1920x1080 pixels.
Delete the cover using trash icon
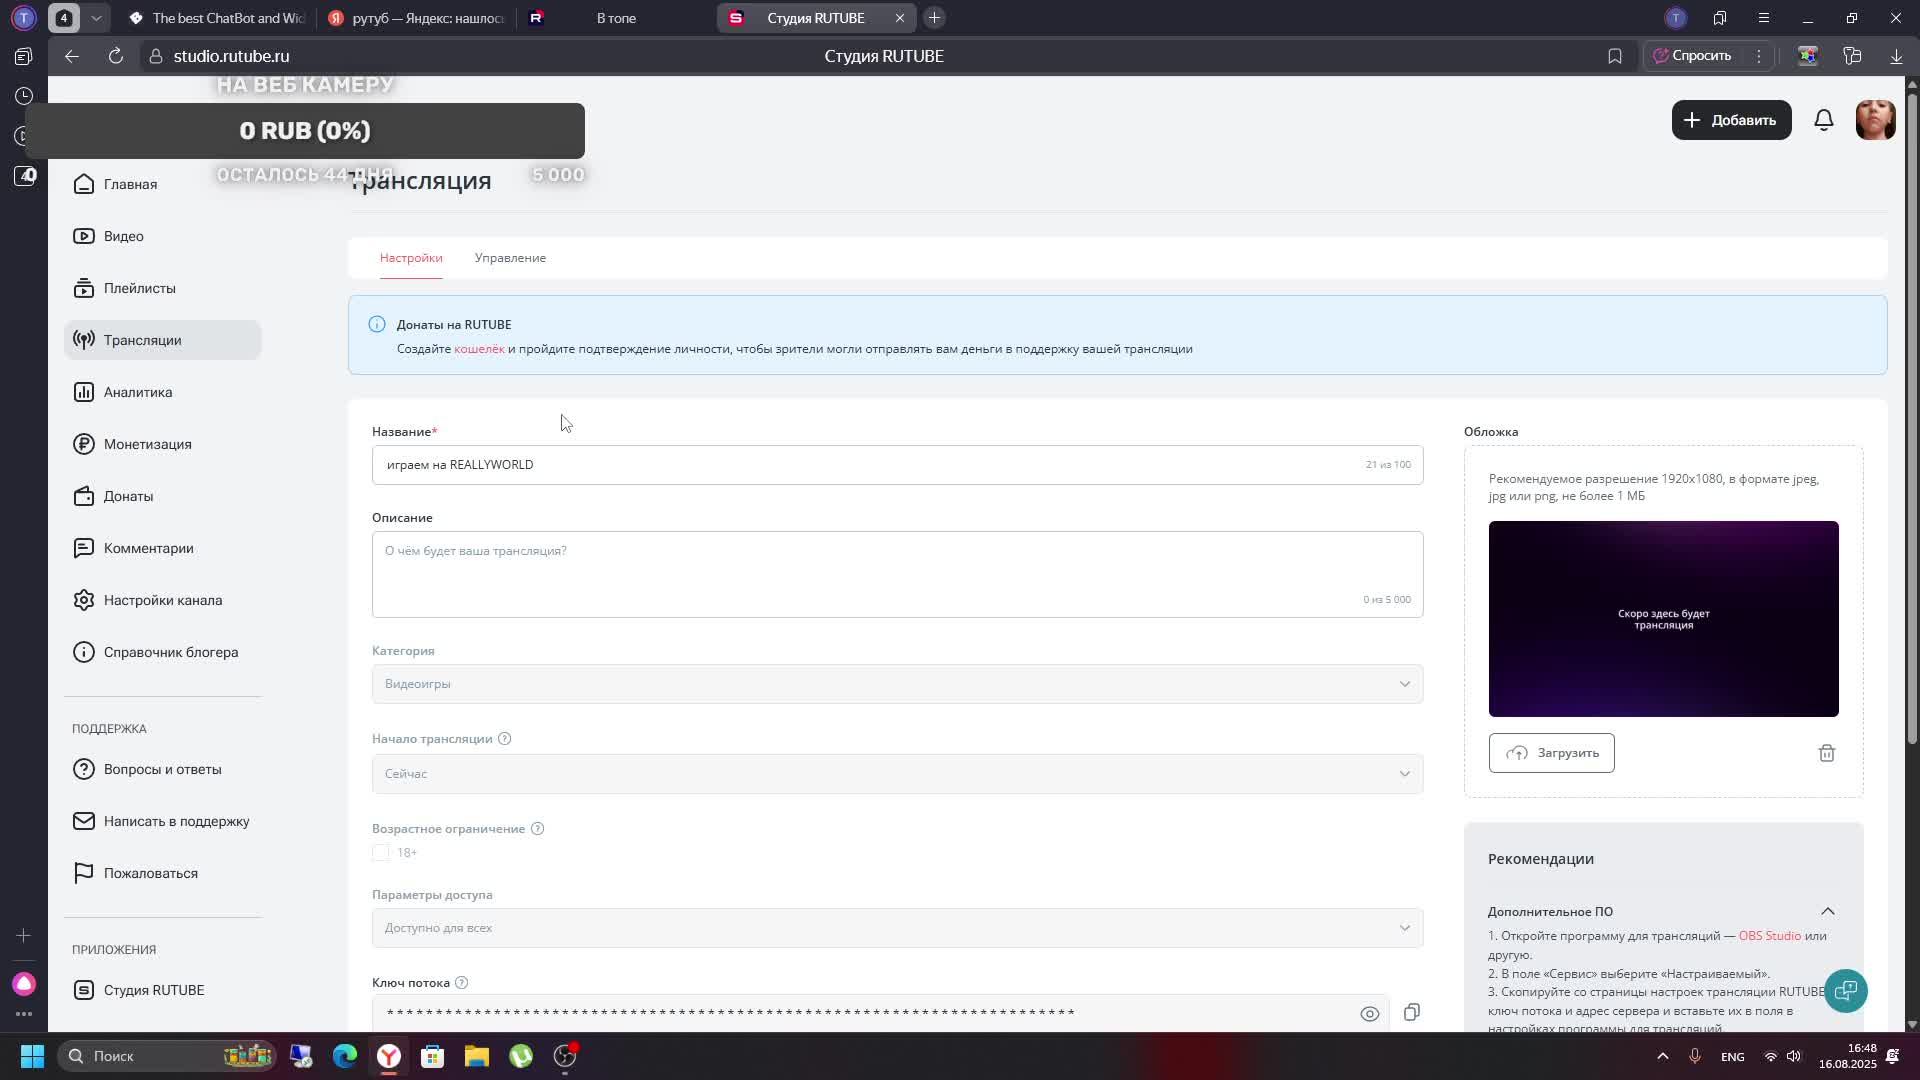[1826, 753]
